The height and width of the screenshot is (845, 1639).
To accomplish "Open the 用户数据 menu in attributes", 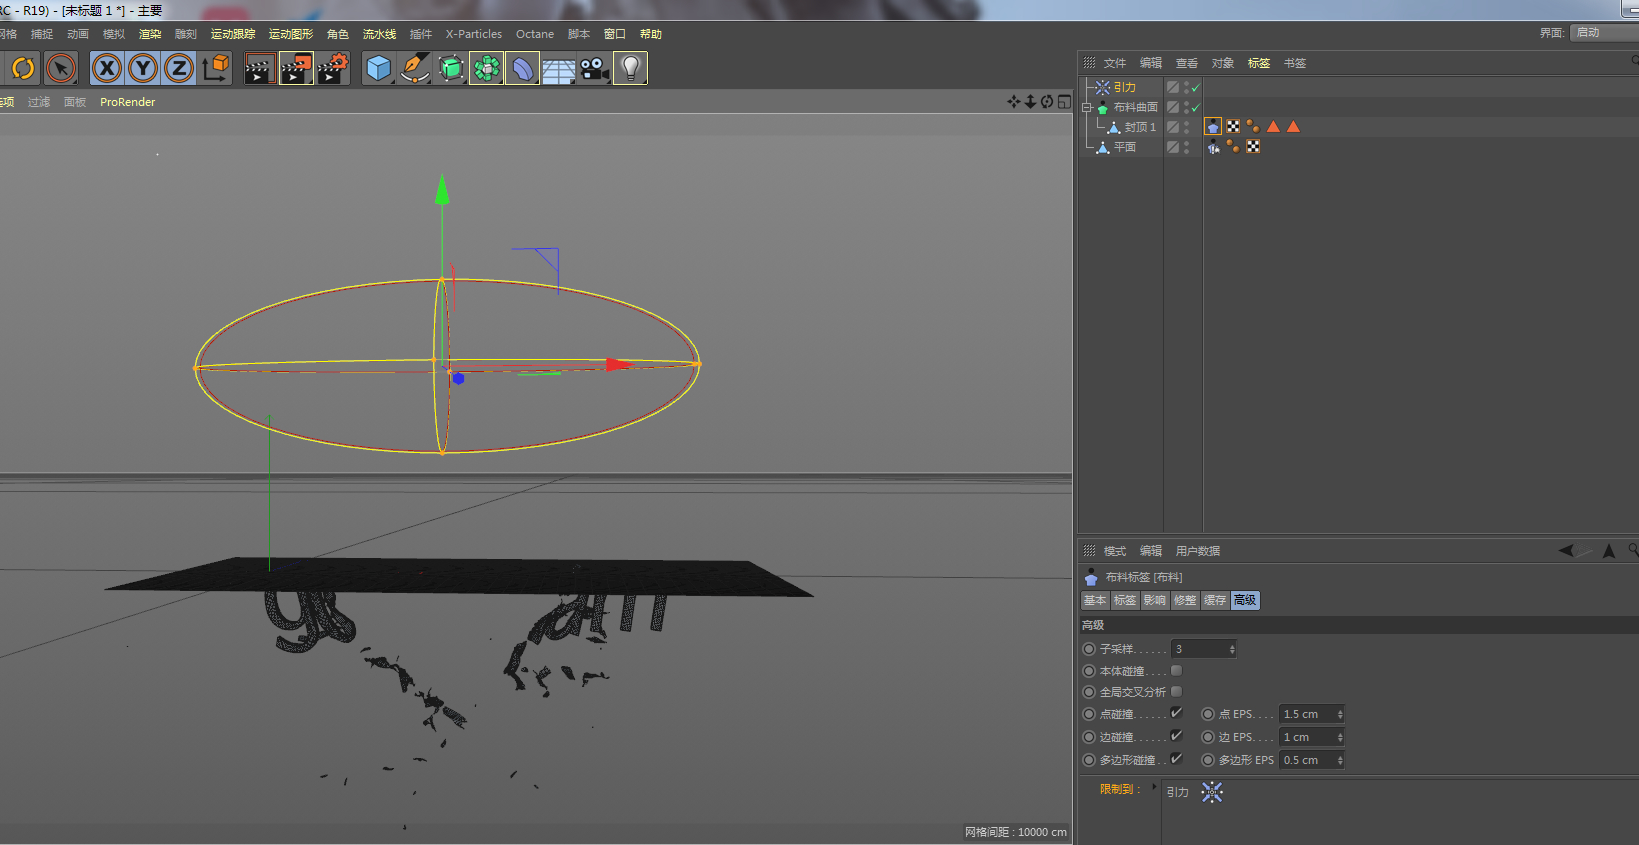I will click(x=1197, y=551).
